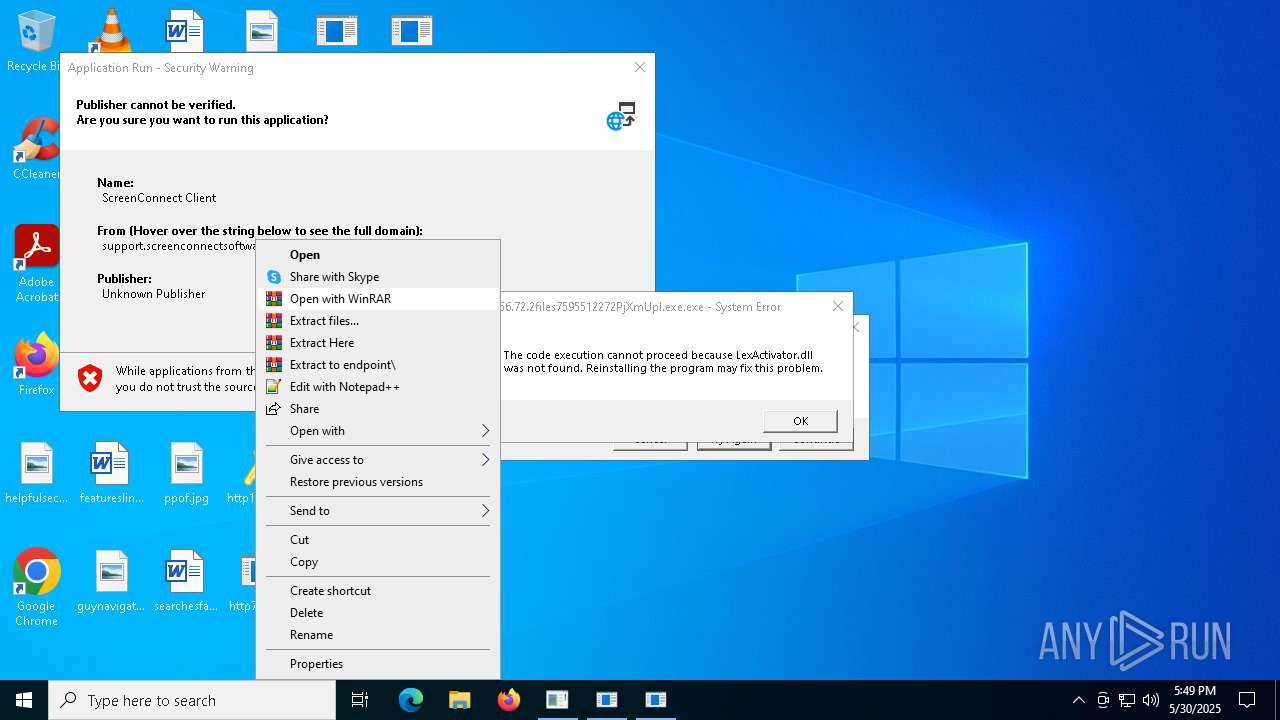Click taskbar clock showing 5:49 PM

[1195, 700]
